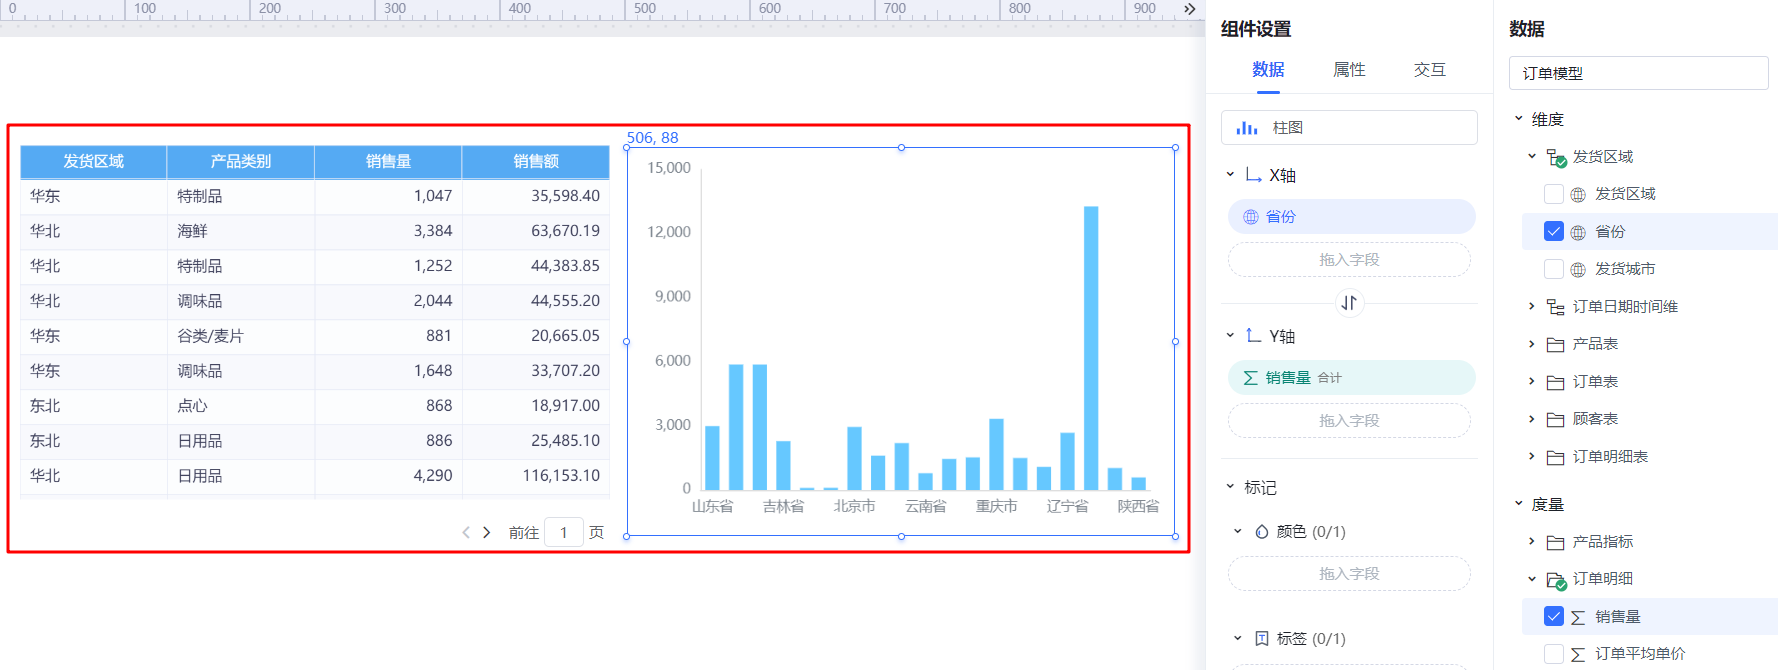
Task: Click the 颜色 droplet icon
Action: [x=1262, y=532]
